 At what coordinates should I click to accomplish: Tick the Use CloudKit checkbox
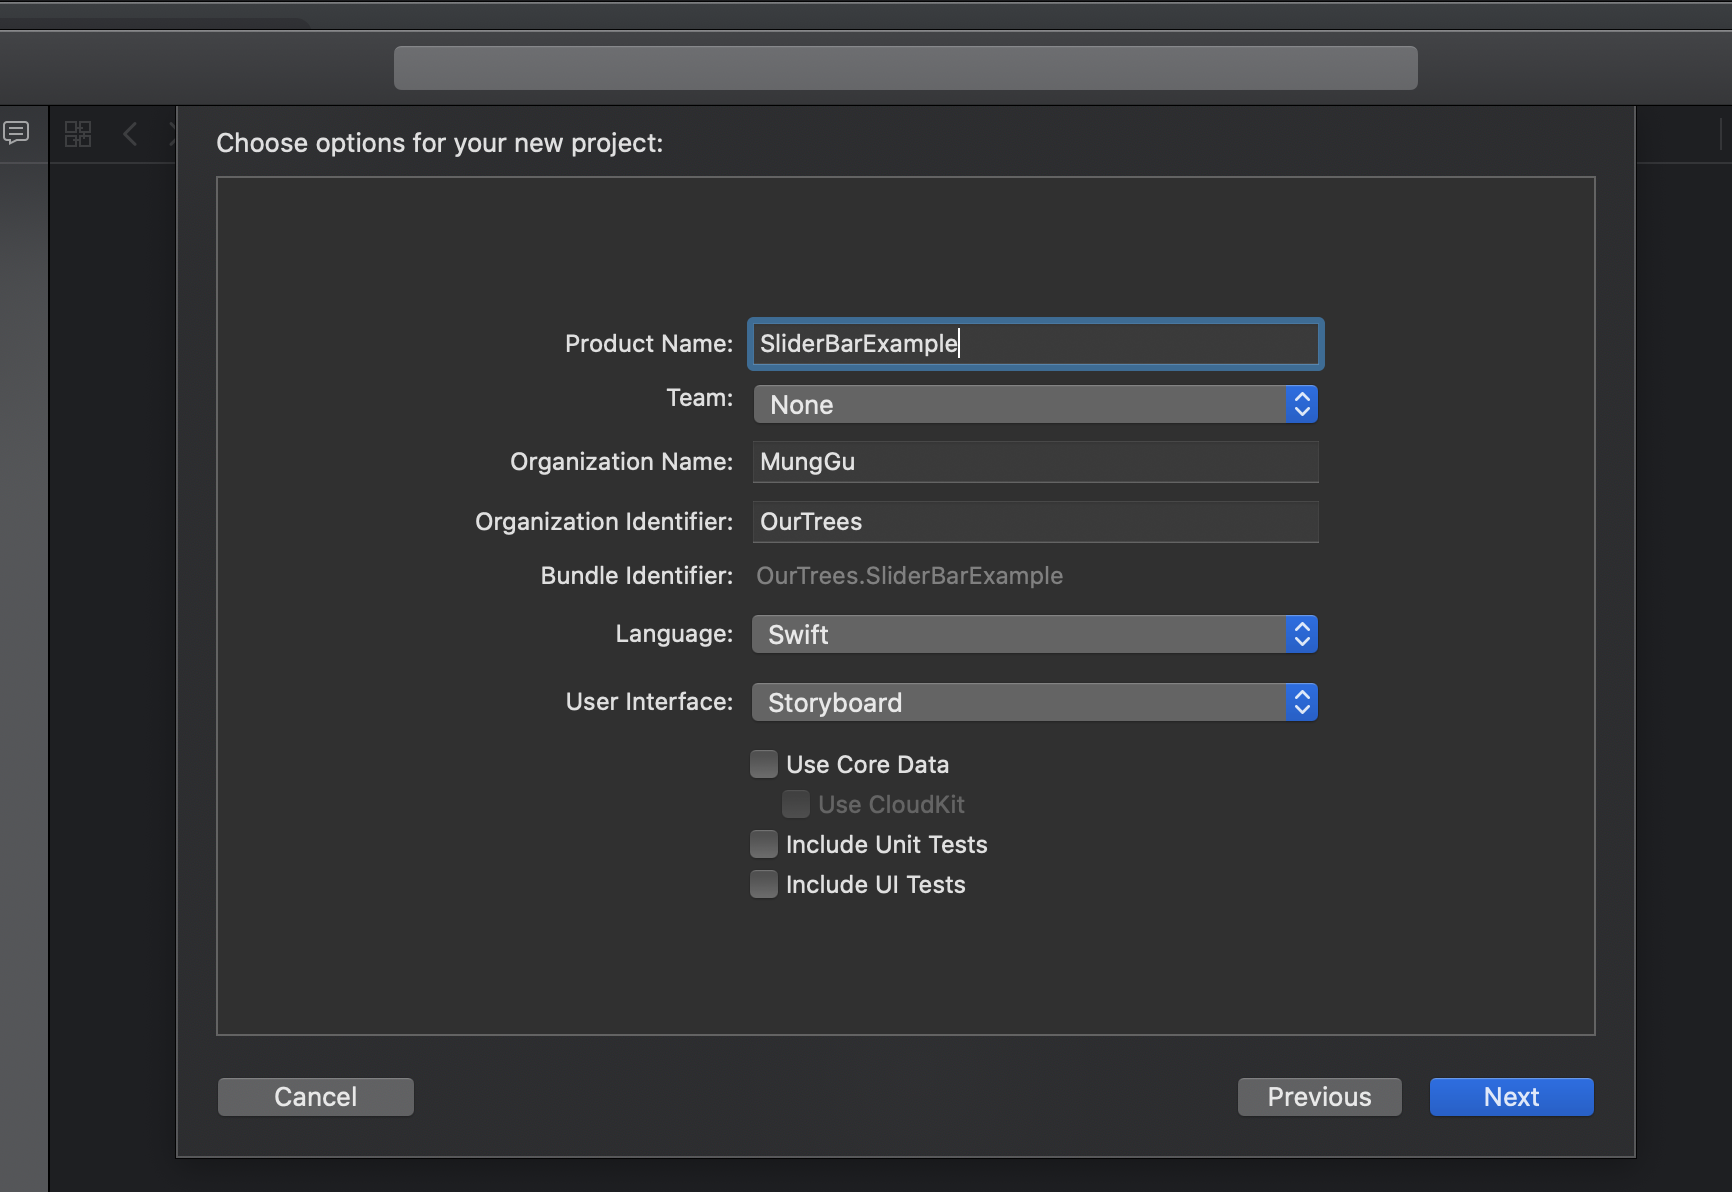click(796, 804)
